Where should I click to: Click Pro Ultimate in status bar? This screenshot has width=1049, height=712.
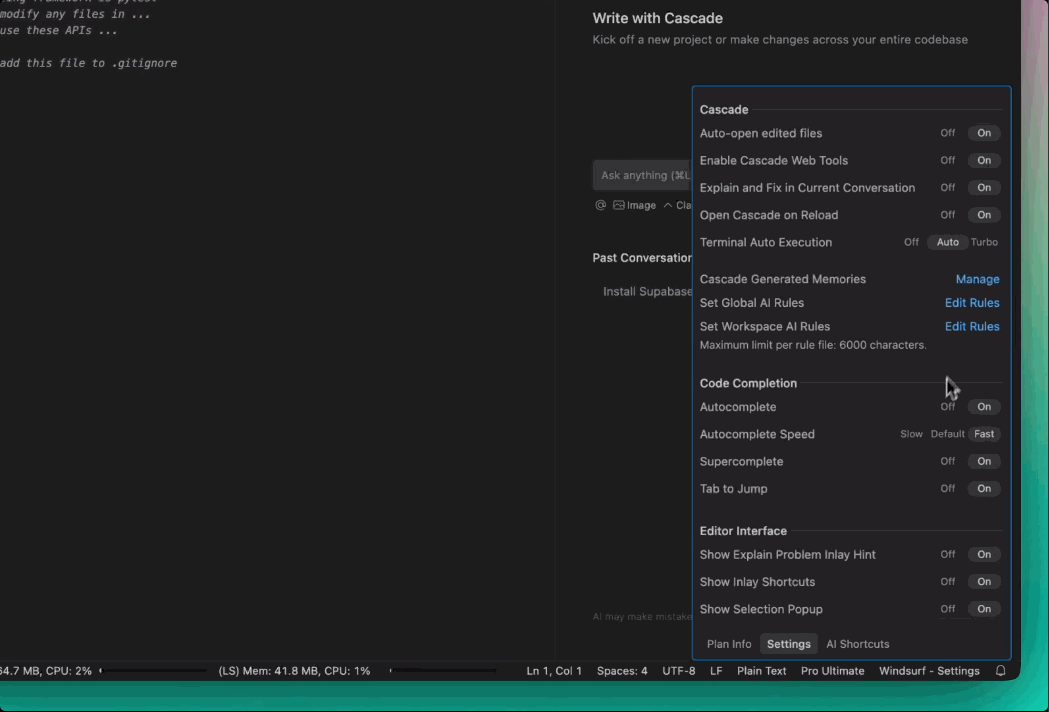pyautogui.click(x=832, y=671)
